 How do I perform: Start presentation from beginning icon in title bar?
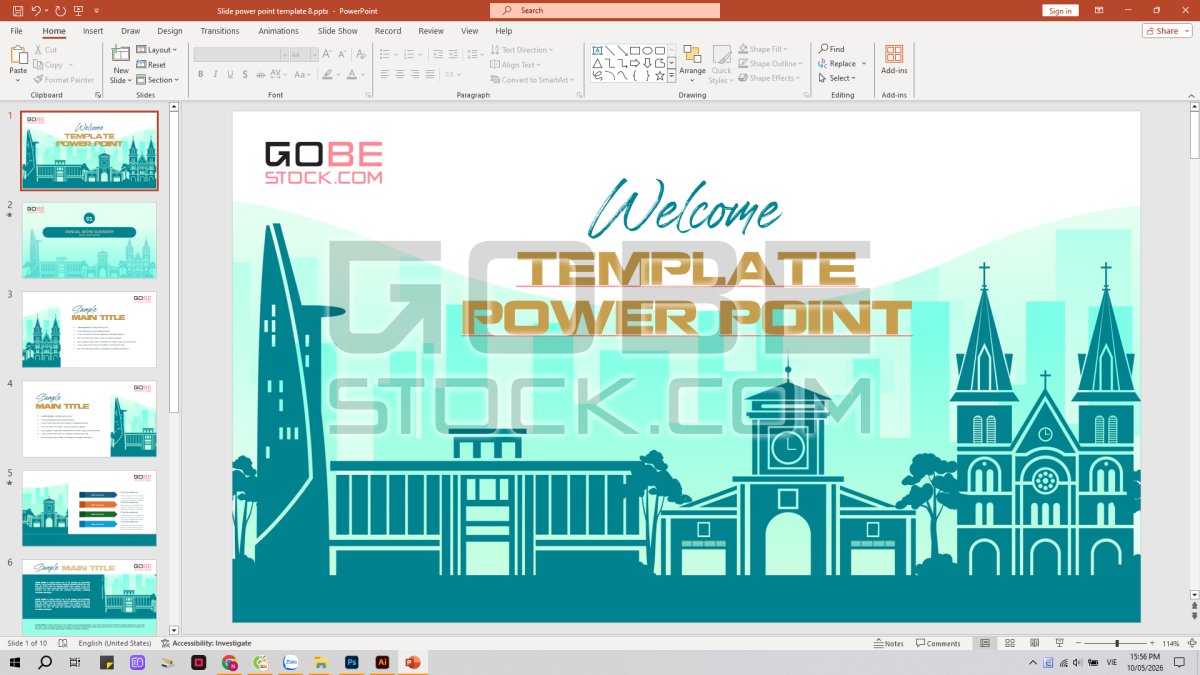click(79, 10)
